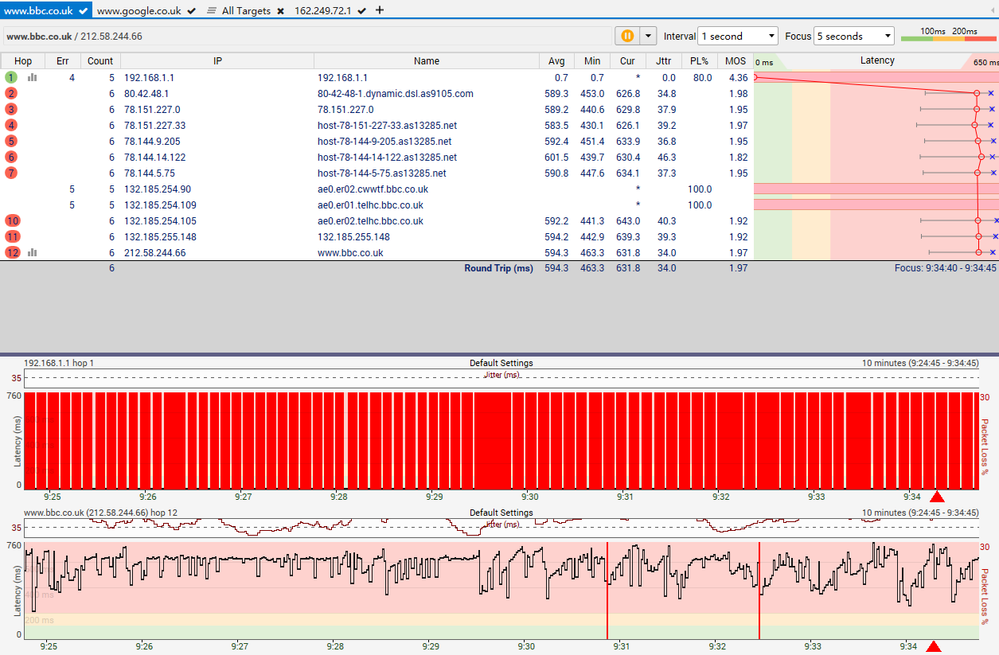Select hostname ae0.er01.telhc.bbc.co.uk

pyautogui.click(x=370, y=205)
